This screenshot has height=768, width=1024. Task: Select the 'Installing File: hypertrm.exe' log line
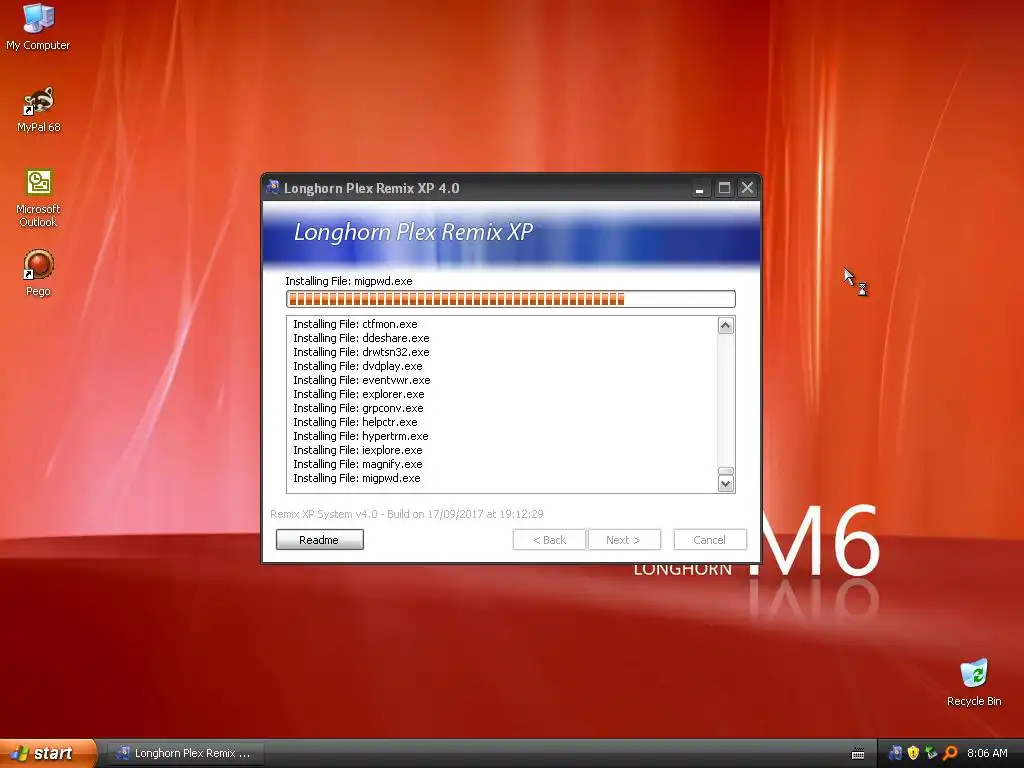tap(360, 436)
